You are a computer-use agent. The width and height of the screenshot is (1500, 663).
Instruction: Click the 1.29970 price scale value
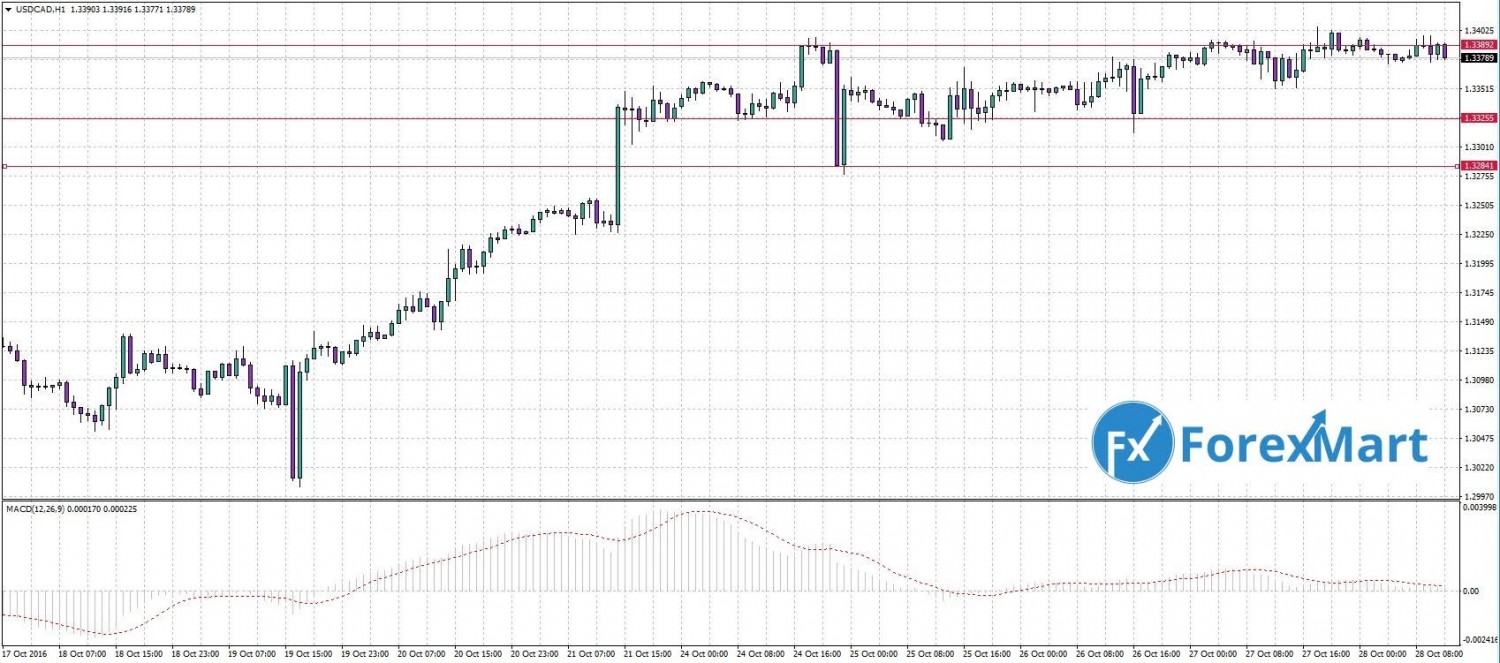(x=1478, y=496)
